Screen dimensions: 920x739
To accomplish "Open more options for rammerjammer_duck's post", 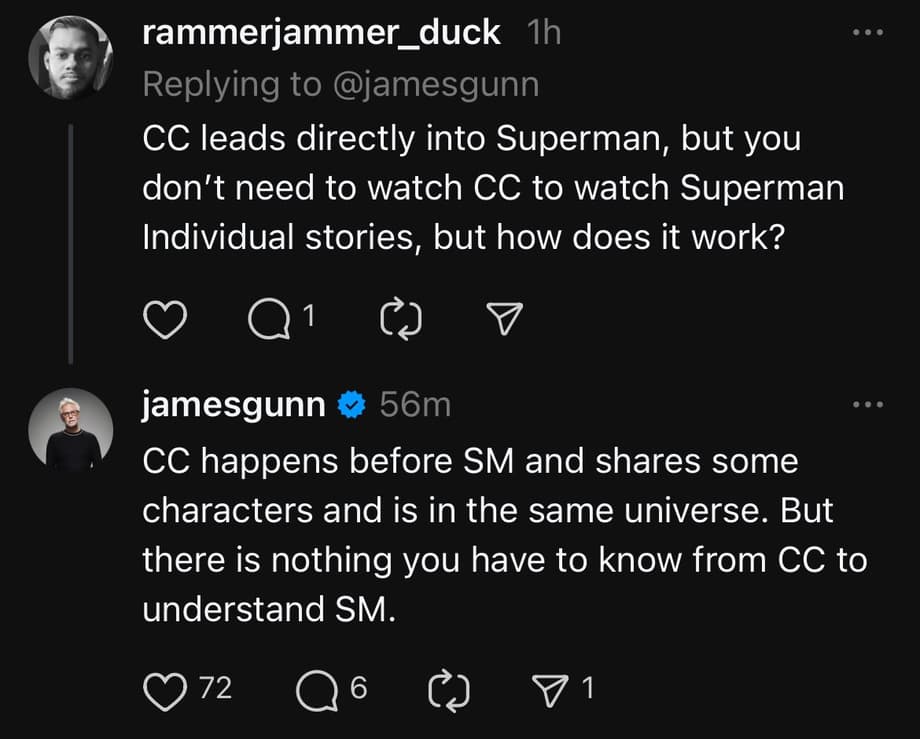I will coord(868,33).
